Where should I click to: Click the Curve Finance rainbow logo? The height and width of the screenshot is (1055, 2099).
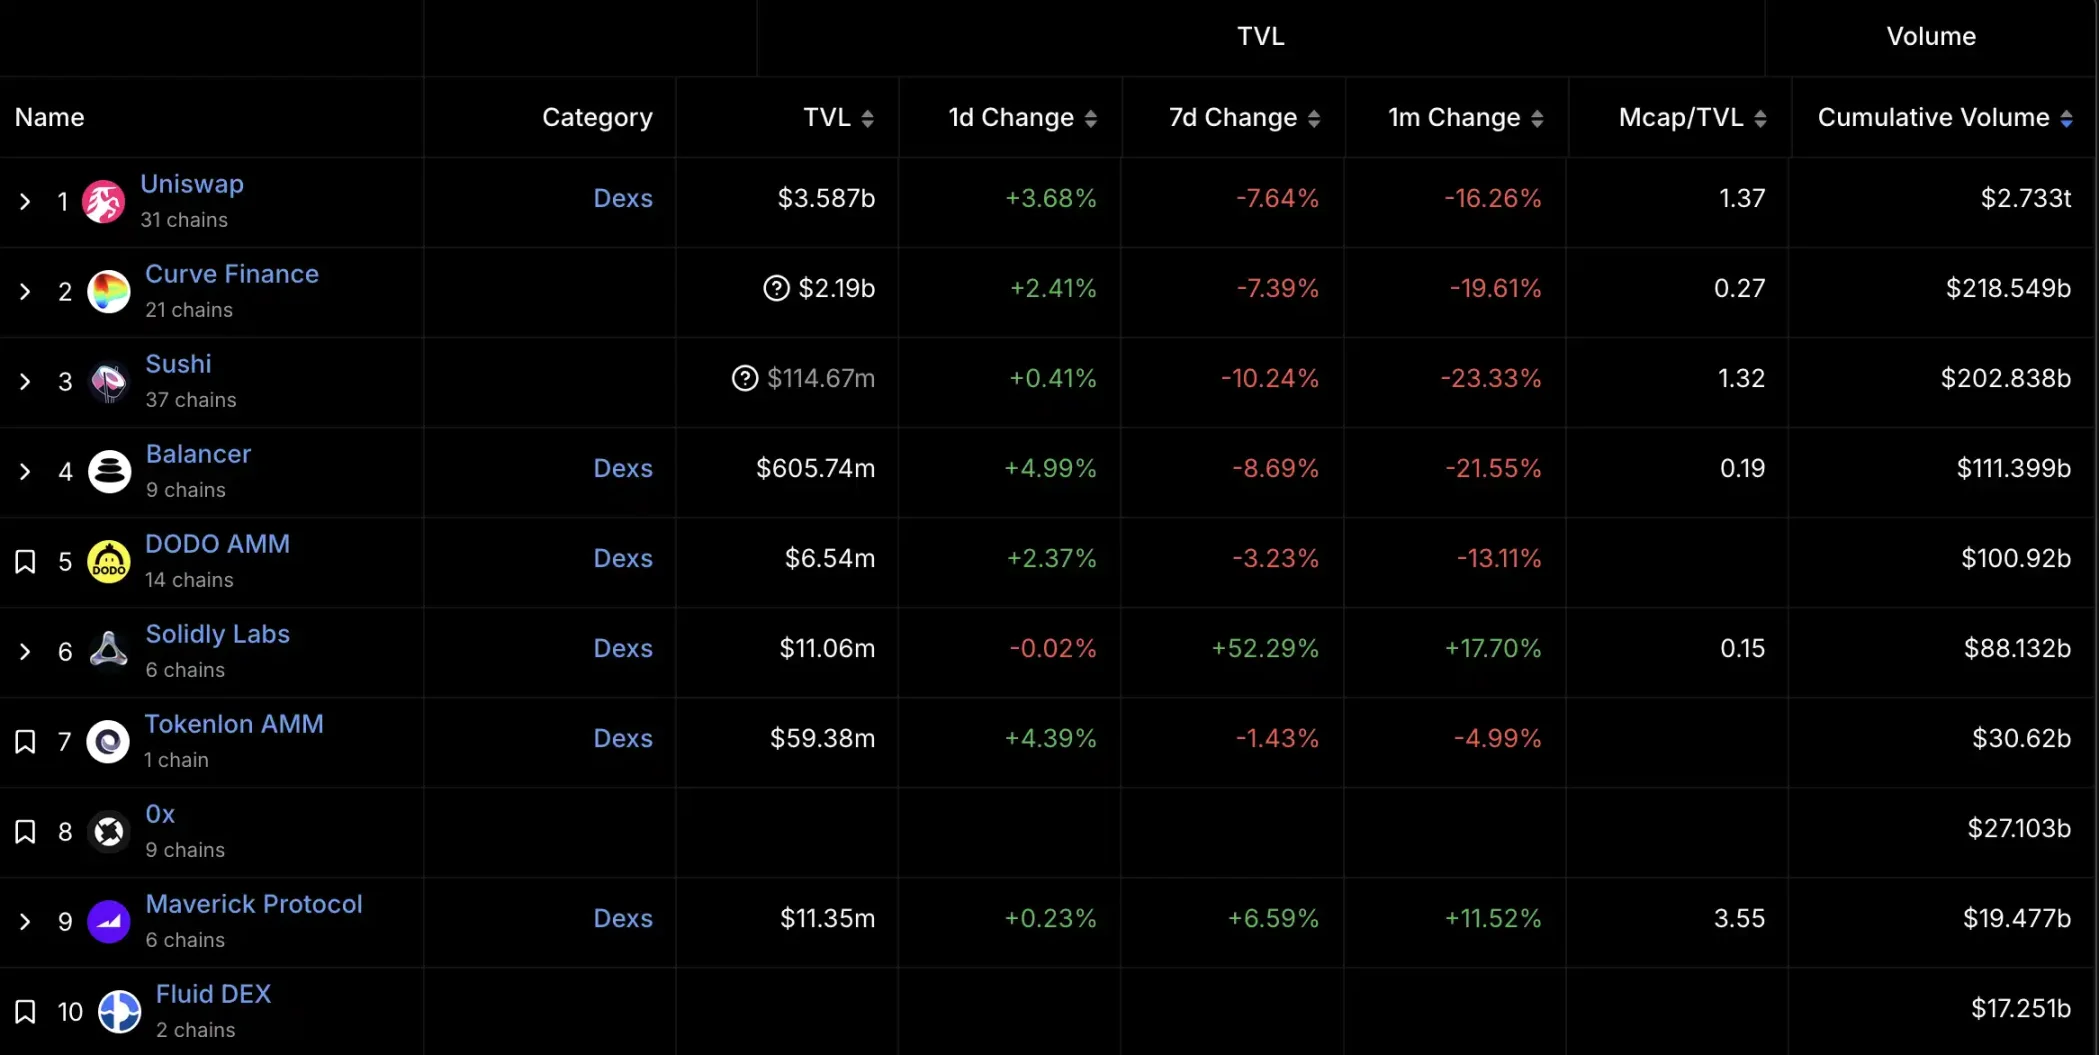pos(109,291)
